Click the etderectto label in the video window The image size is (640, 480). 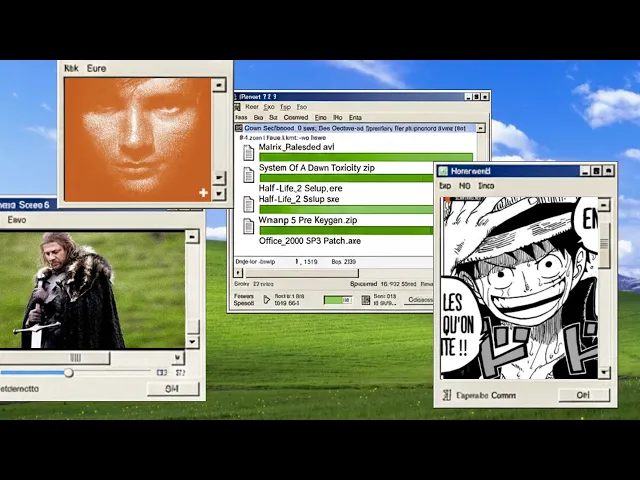tap(19, 389)
